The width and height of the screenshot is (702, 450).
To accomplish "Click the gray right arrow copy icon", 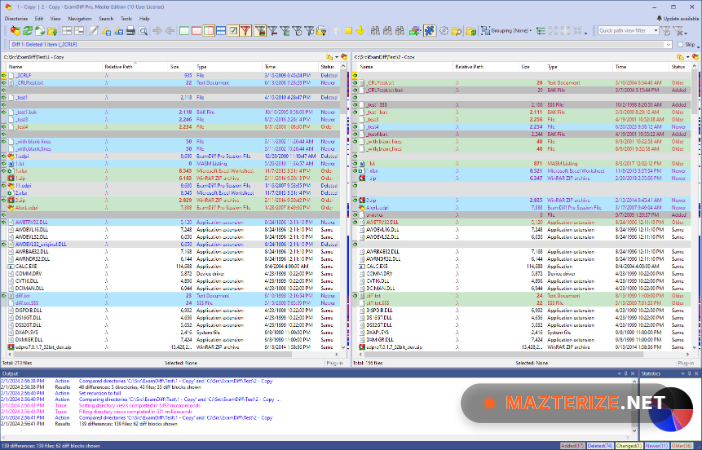I will pyautogui.click(x=157, y=30).
